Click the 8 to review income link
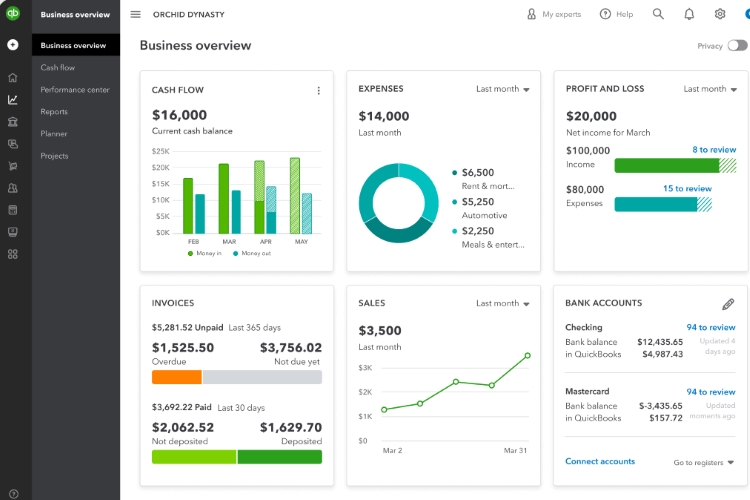Image resolution: width=750 pixels, height=500 pixels. [714, 150]
